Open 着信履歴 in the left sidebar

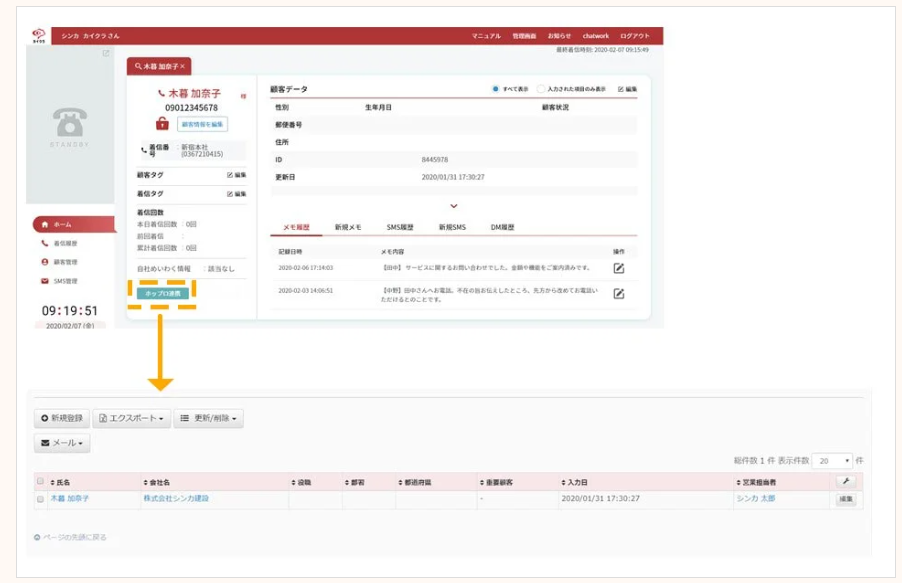click(x=65, y=243)
